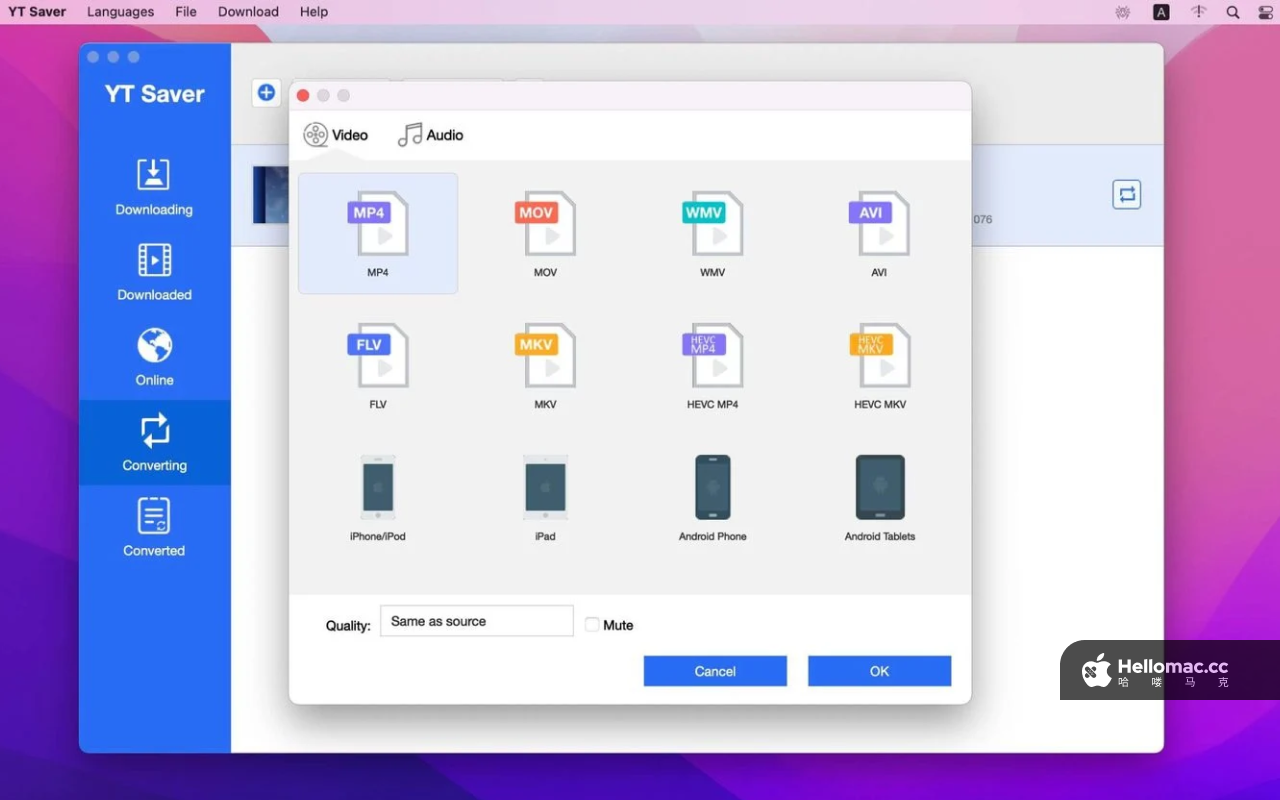Screen dimensions: 1280x800
Task: Click the blue plus add button
Action: pos(266,93)
